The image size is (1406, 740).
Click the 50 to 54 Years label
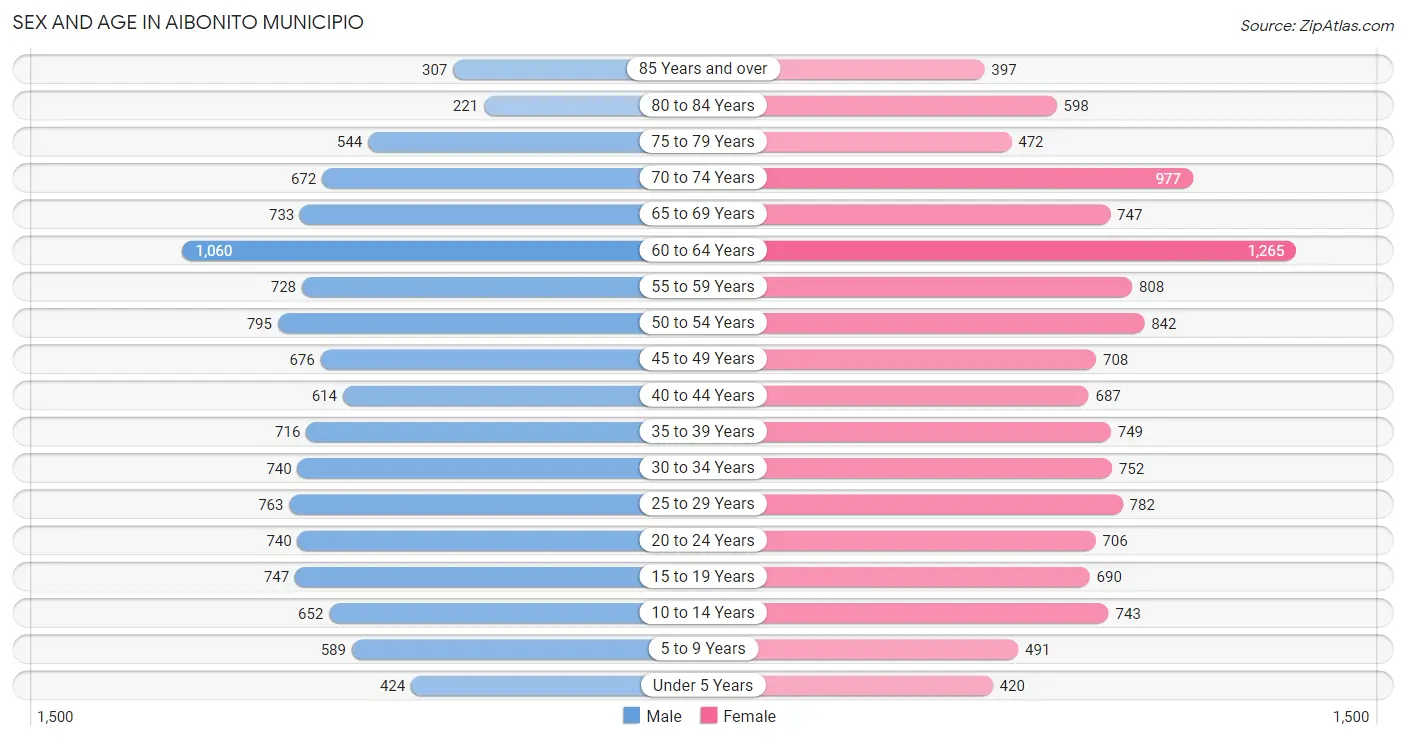703,323
